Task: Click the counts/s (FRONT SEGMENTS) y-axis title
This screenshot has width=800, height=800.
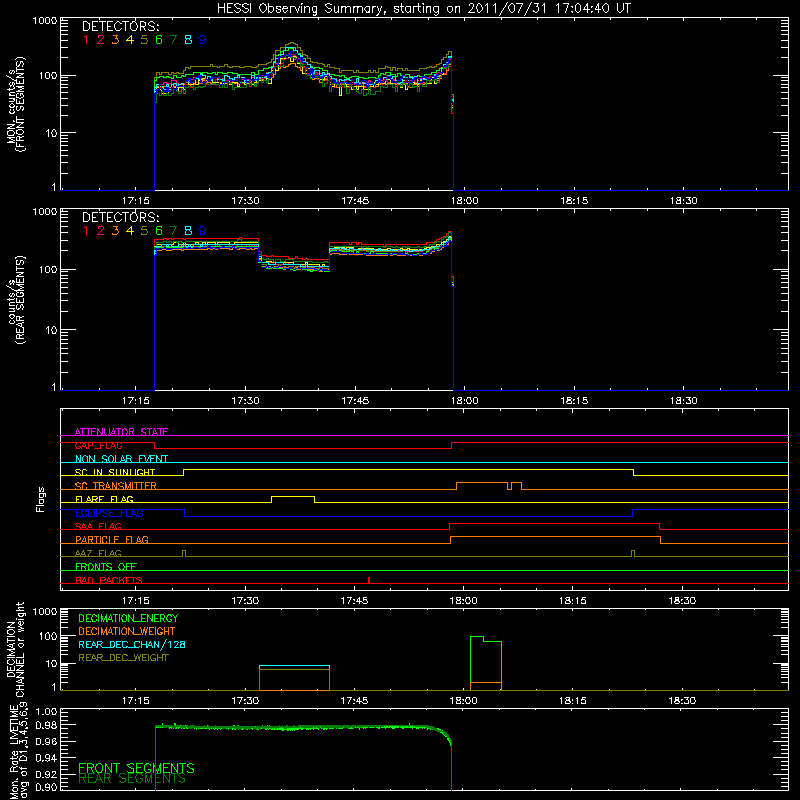Action: [x=15, y=105]
